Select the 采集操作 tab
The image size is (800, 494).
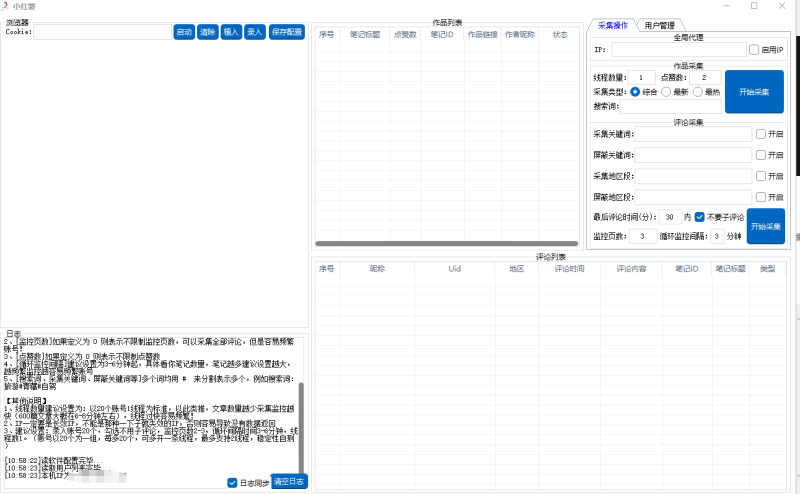pos(613,25)
